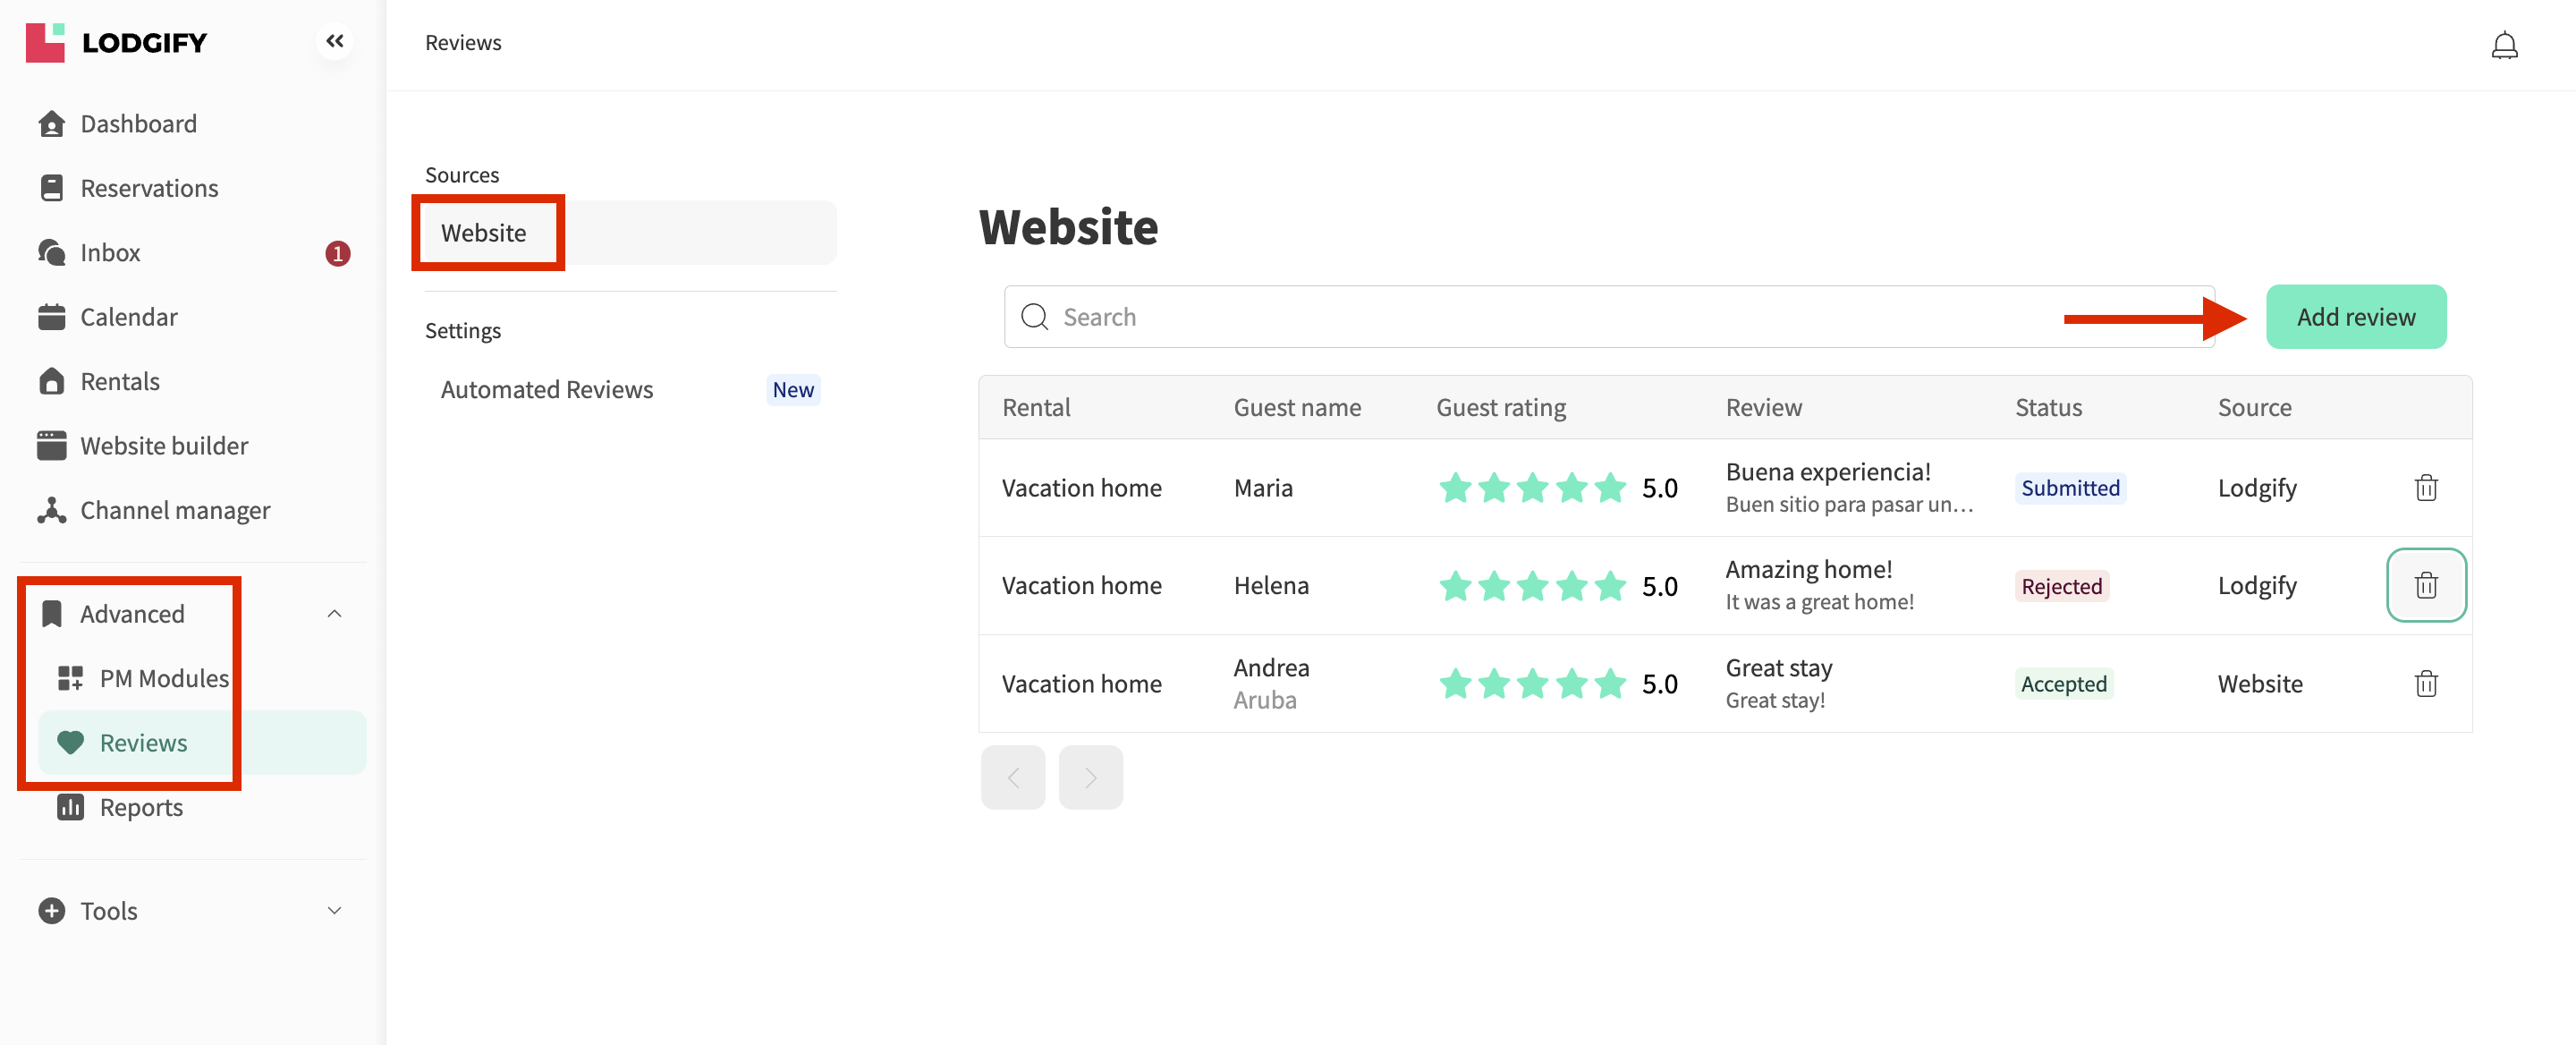Open the Inbox with unread badge

coord(110,253)
